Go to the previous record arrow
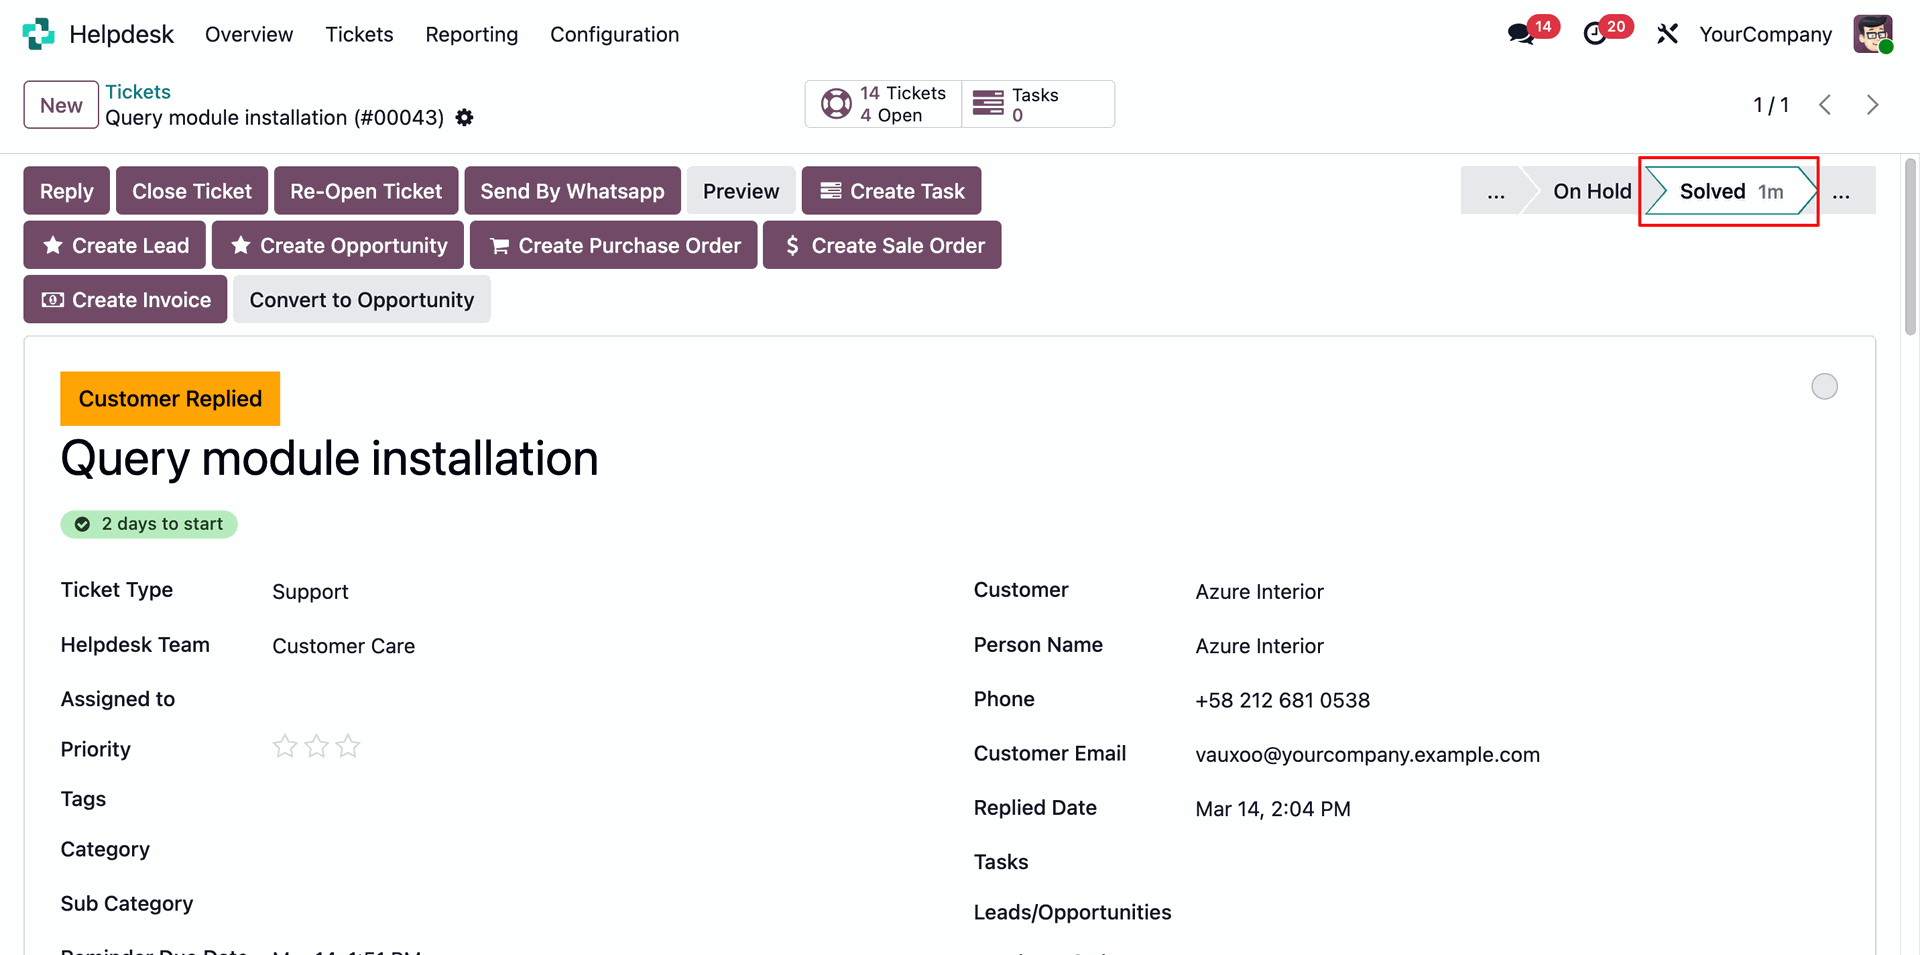The height and width of the screenshot is (955, 1920). (x=1825, y=105)
